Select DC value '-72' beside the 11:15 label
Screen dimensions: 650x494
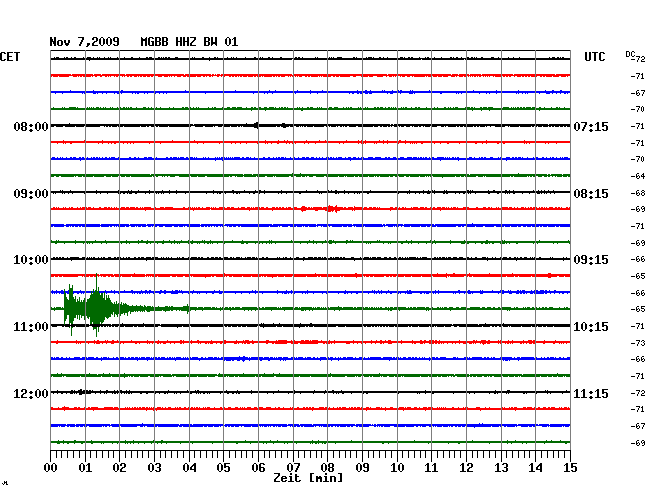click(x=638, y=393)
